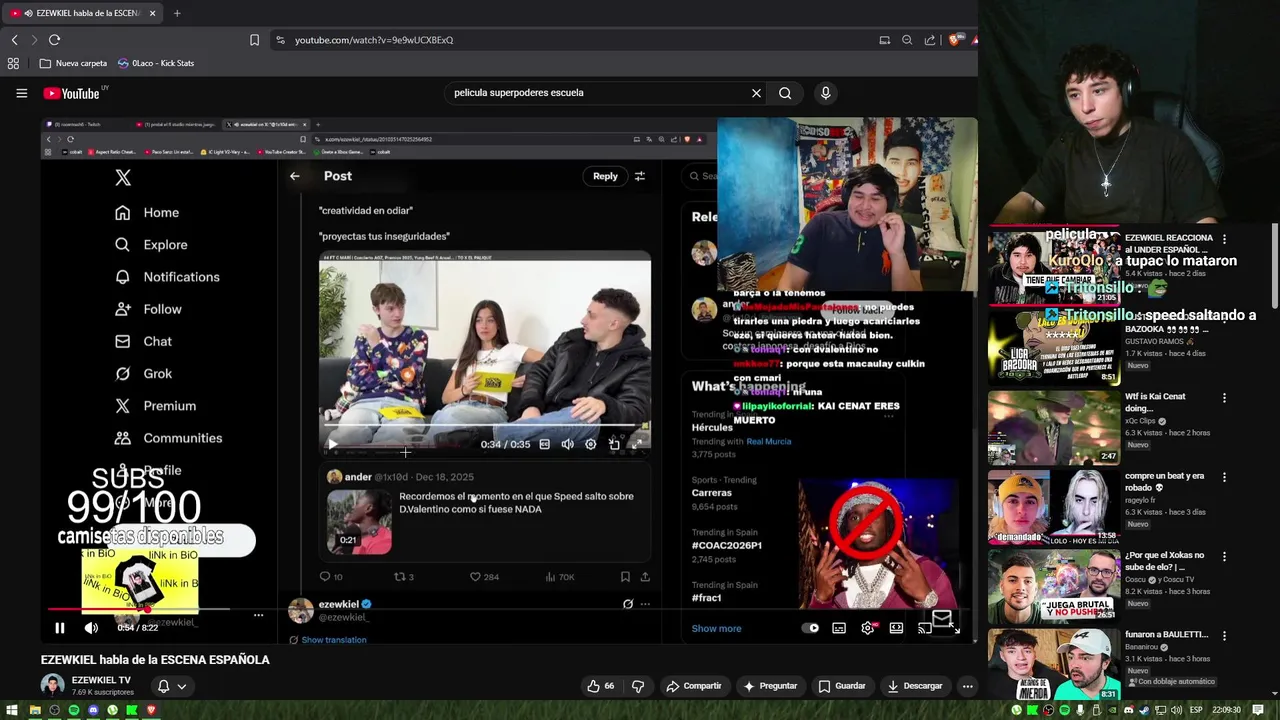Open EZEWKIEL TV channel name link

click(x=101, y=680)
